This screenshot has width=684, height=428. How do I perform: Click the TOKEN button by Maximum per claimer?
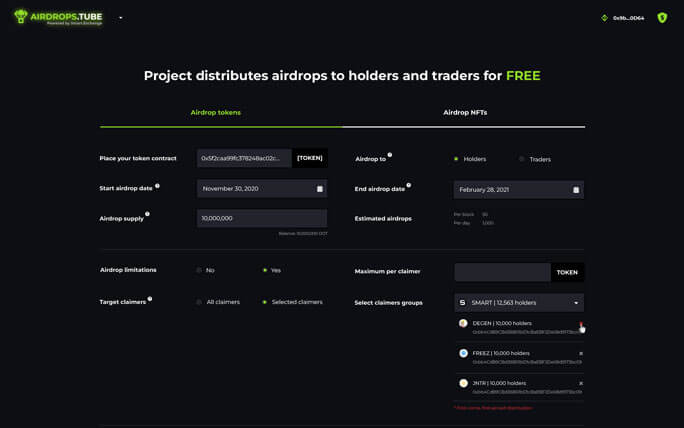point(567,272)
